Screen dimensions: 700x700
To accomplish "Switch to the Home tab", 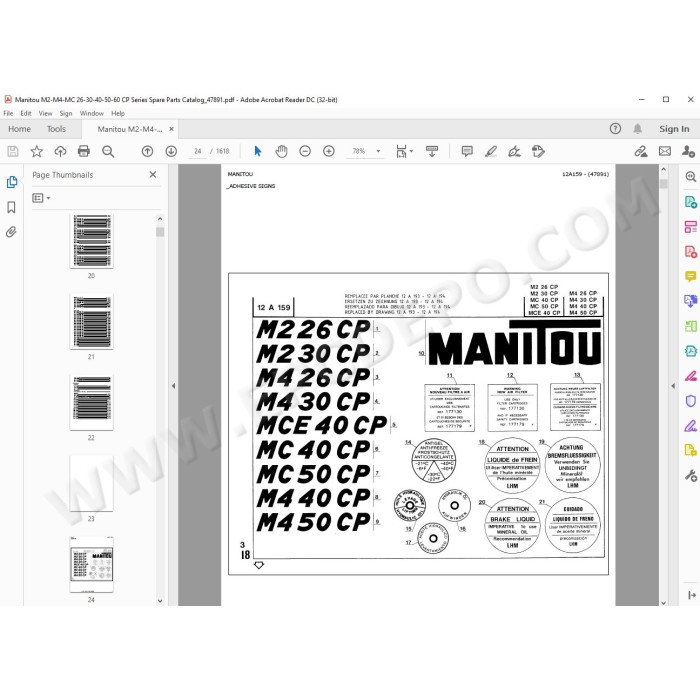I will (x=19, y=129).
